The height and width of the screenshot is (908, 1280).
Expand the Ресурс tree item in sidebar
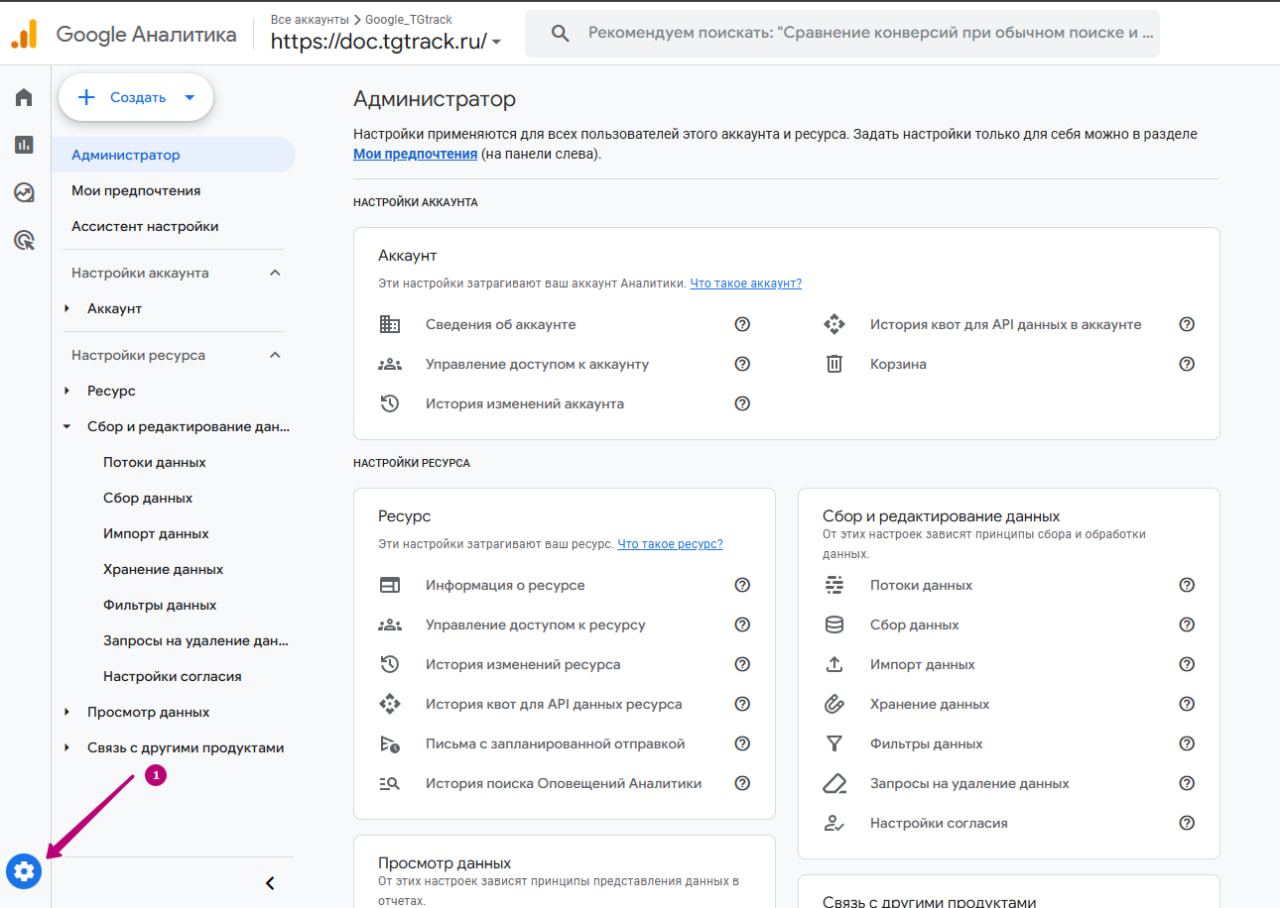(67, 391)
